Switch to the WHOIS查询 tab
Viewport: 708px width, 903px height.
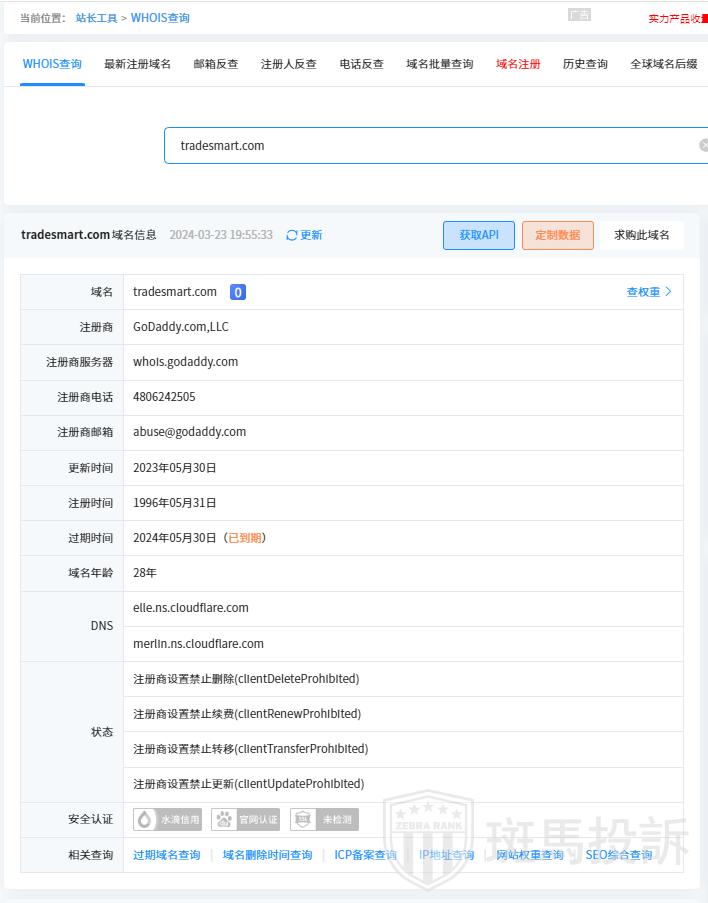tap(52, 64)
